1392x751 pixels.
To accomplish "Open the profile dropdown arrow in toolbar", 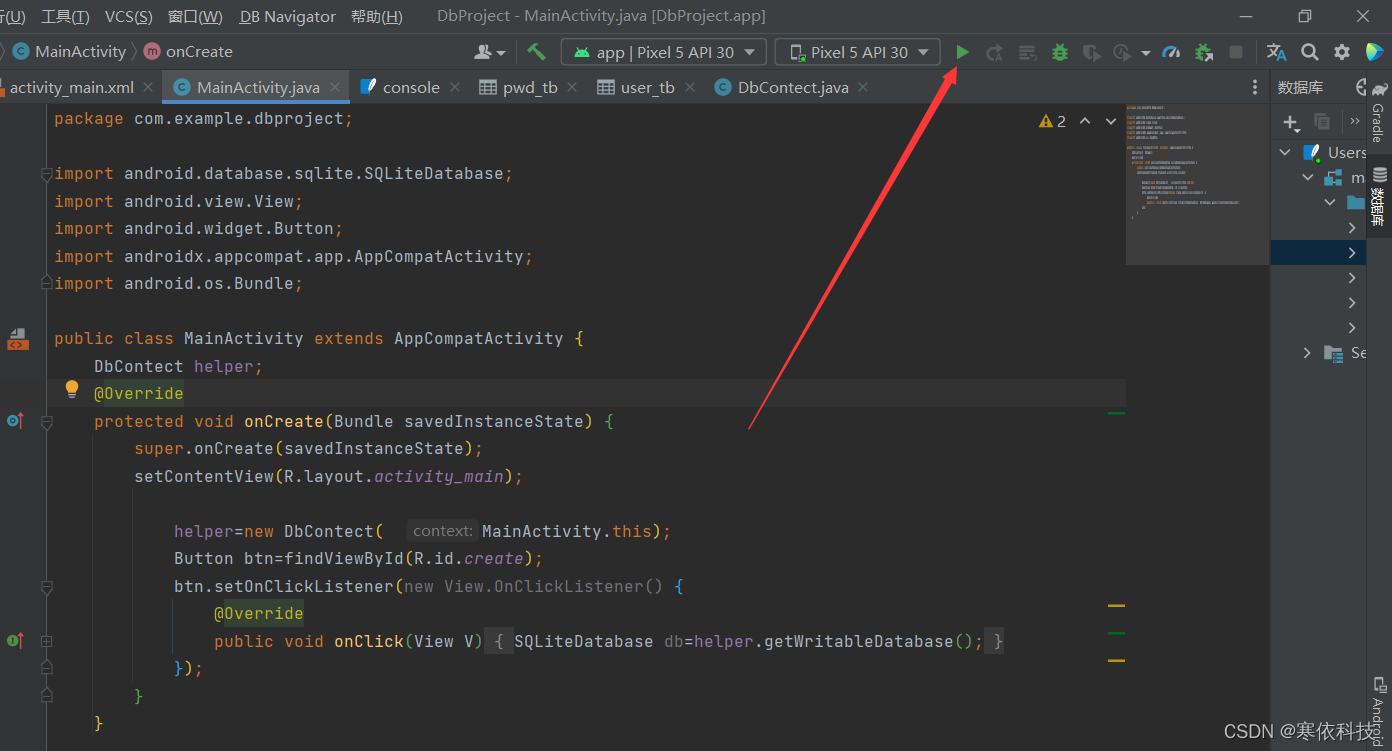I will [1146, 53].
